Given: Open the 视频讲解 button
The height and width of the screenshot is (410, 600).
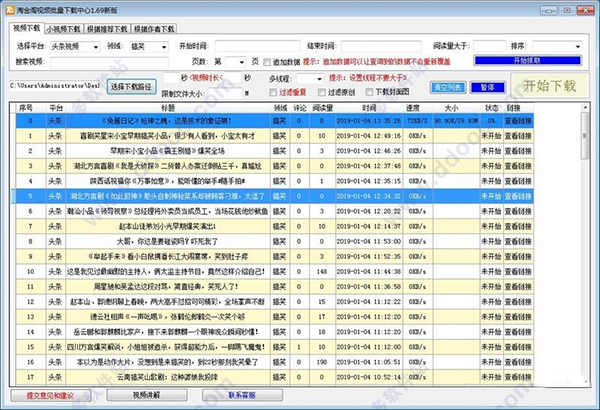Looking at the screenshot, I should tap(147, 395).
